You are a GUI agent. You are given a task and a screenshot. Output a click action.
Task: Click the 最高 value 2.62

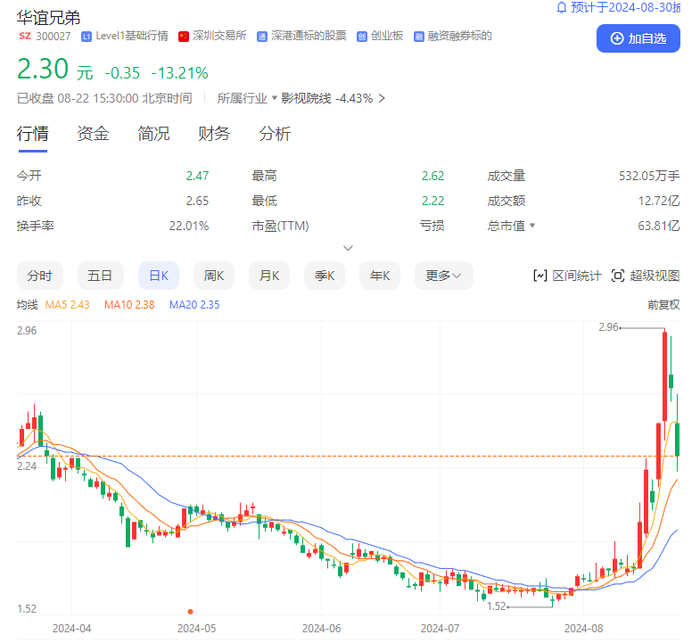(433, 176)
